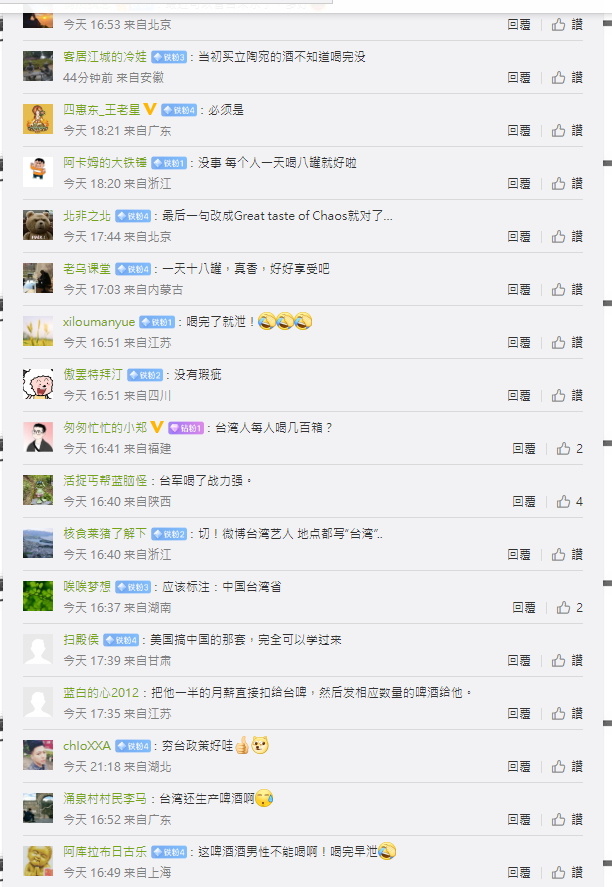Reply to 阿库拉布日古乐's comment
Viewport: 612px width, 887px height.
519,872
